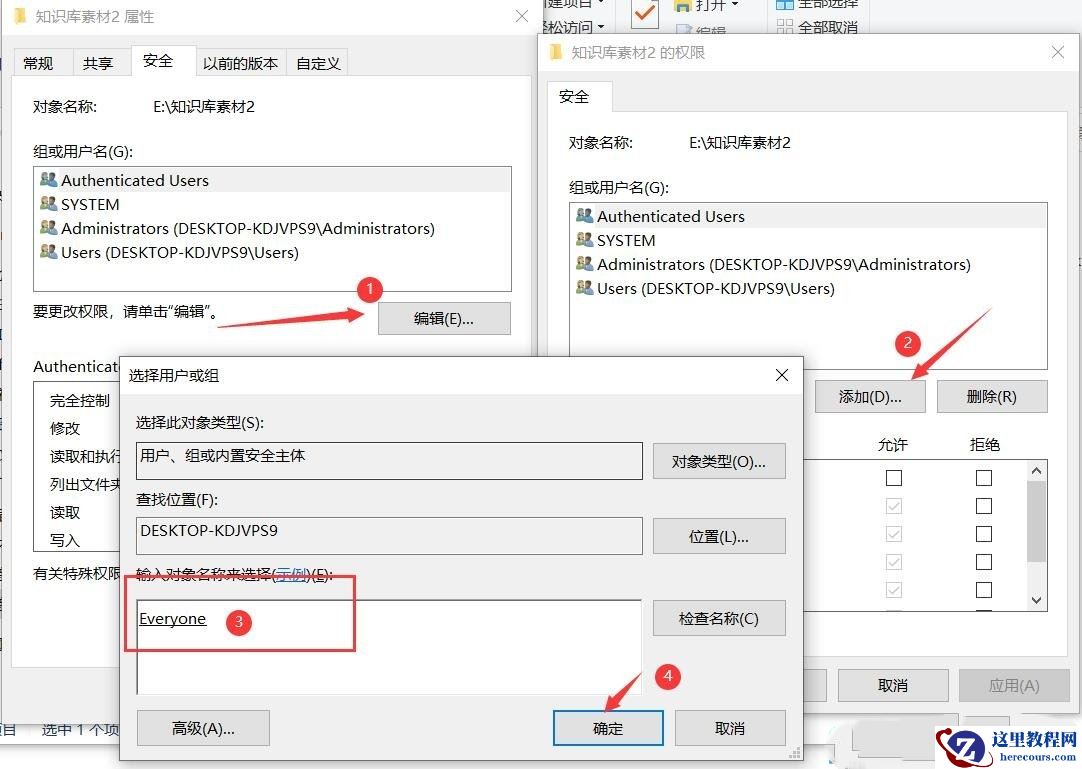Click the folder icon in 知识库素材2 属性 title bar

point(18,16)
